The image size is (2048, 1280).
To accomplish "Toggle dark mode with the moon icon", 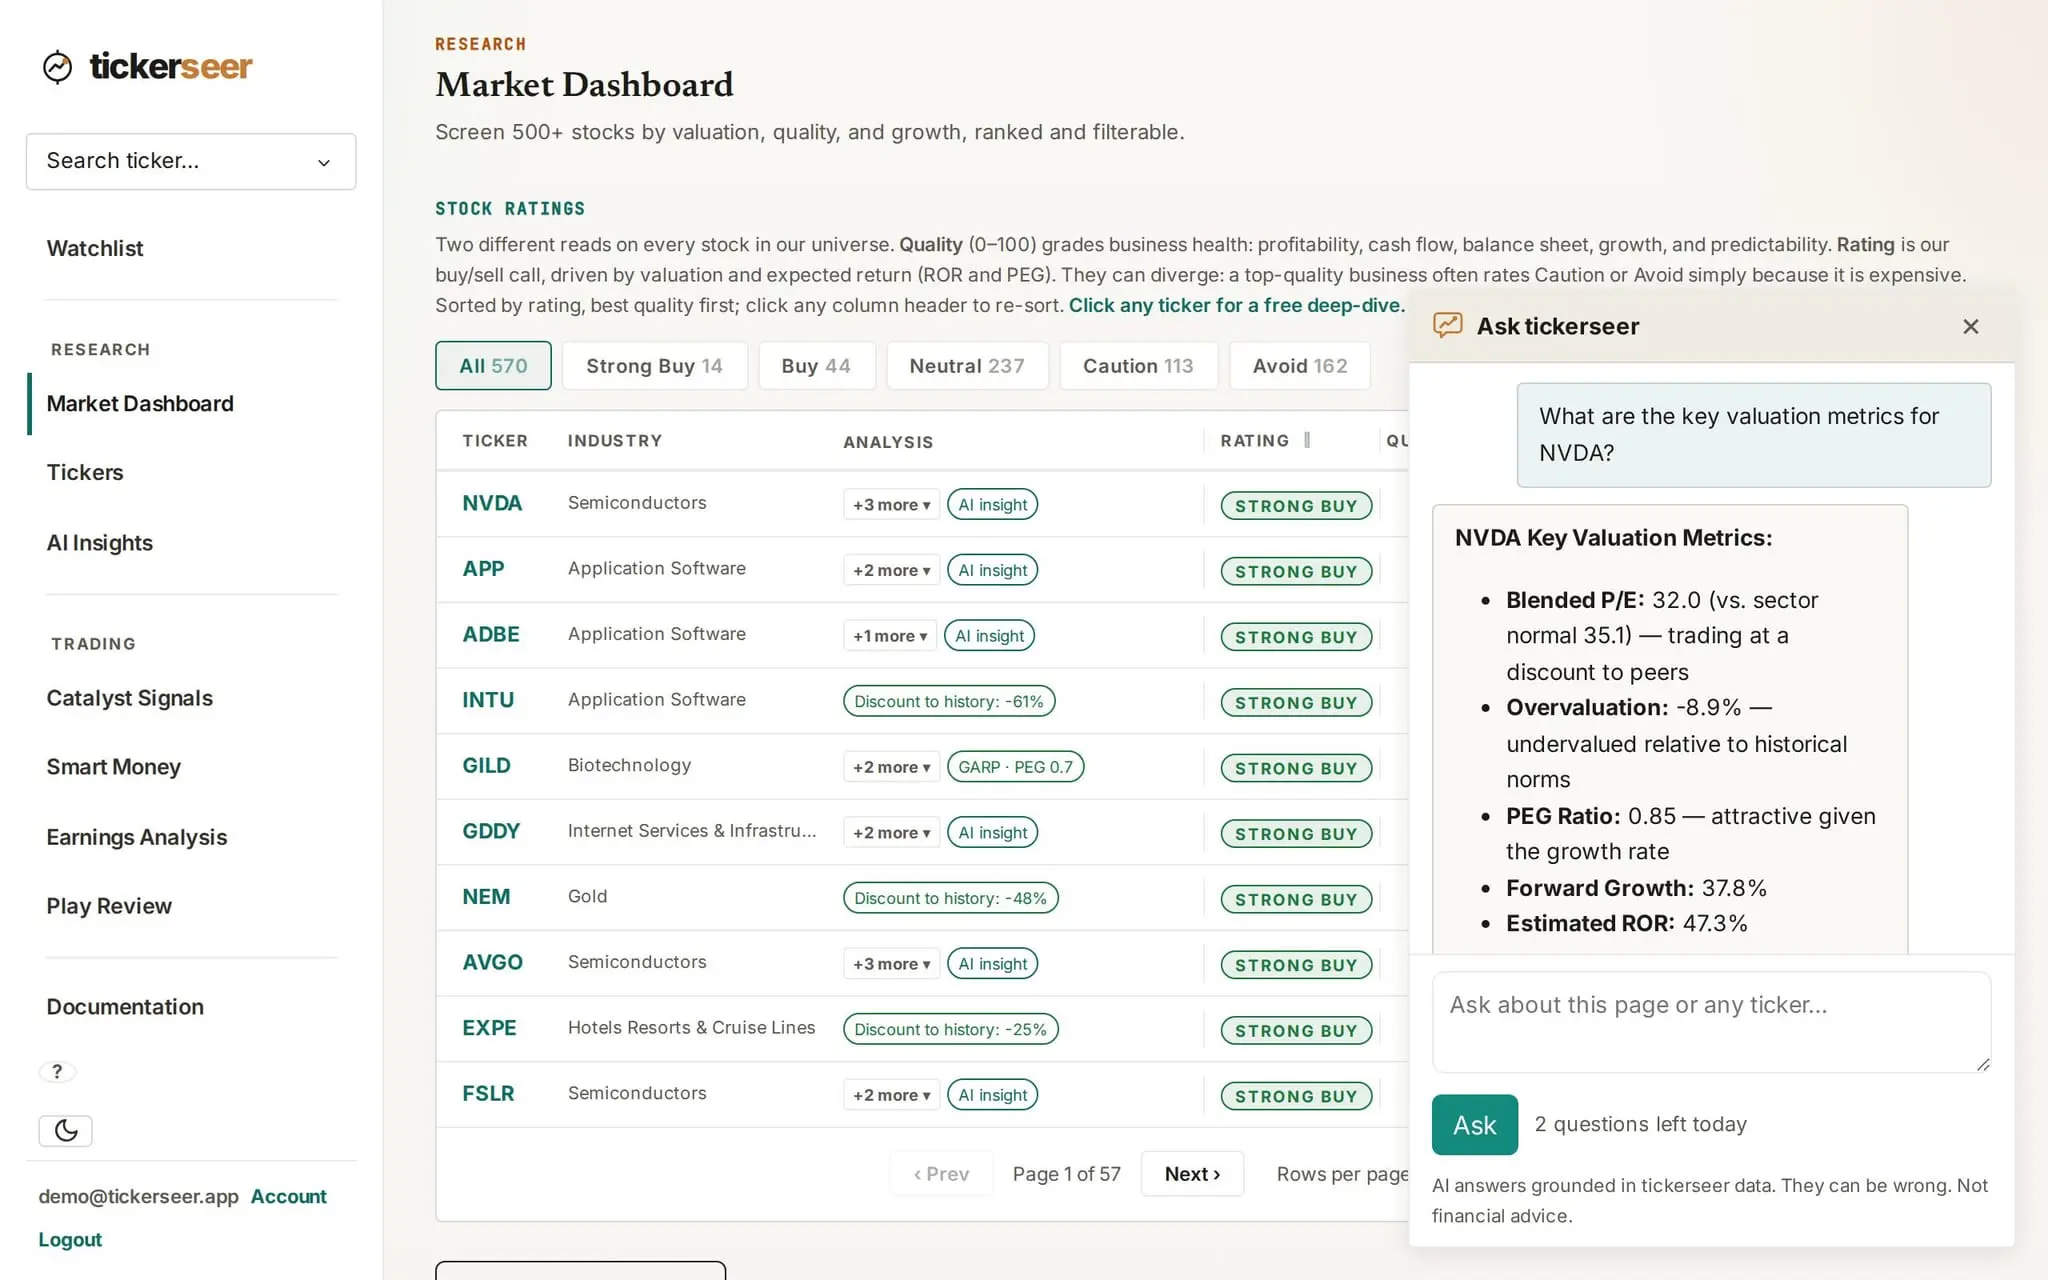I will [x=65, y=1131].
